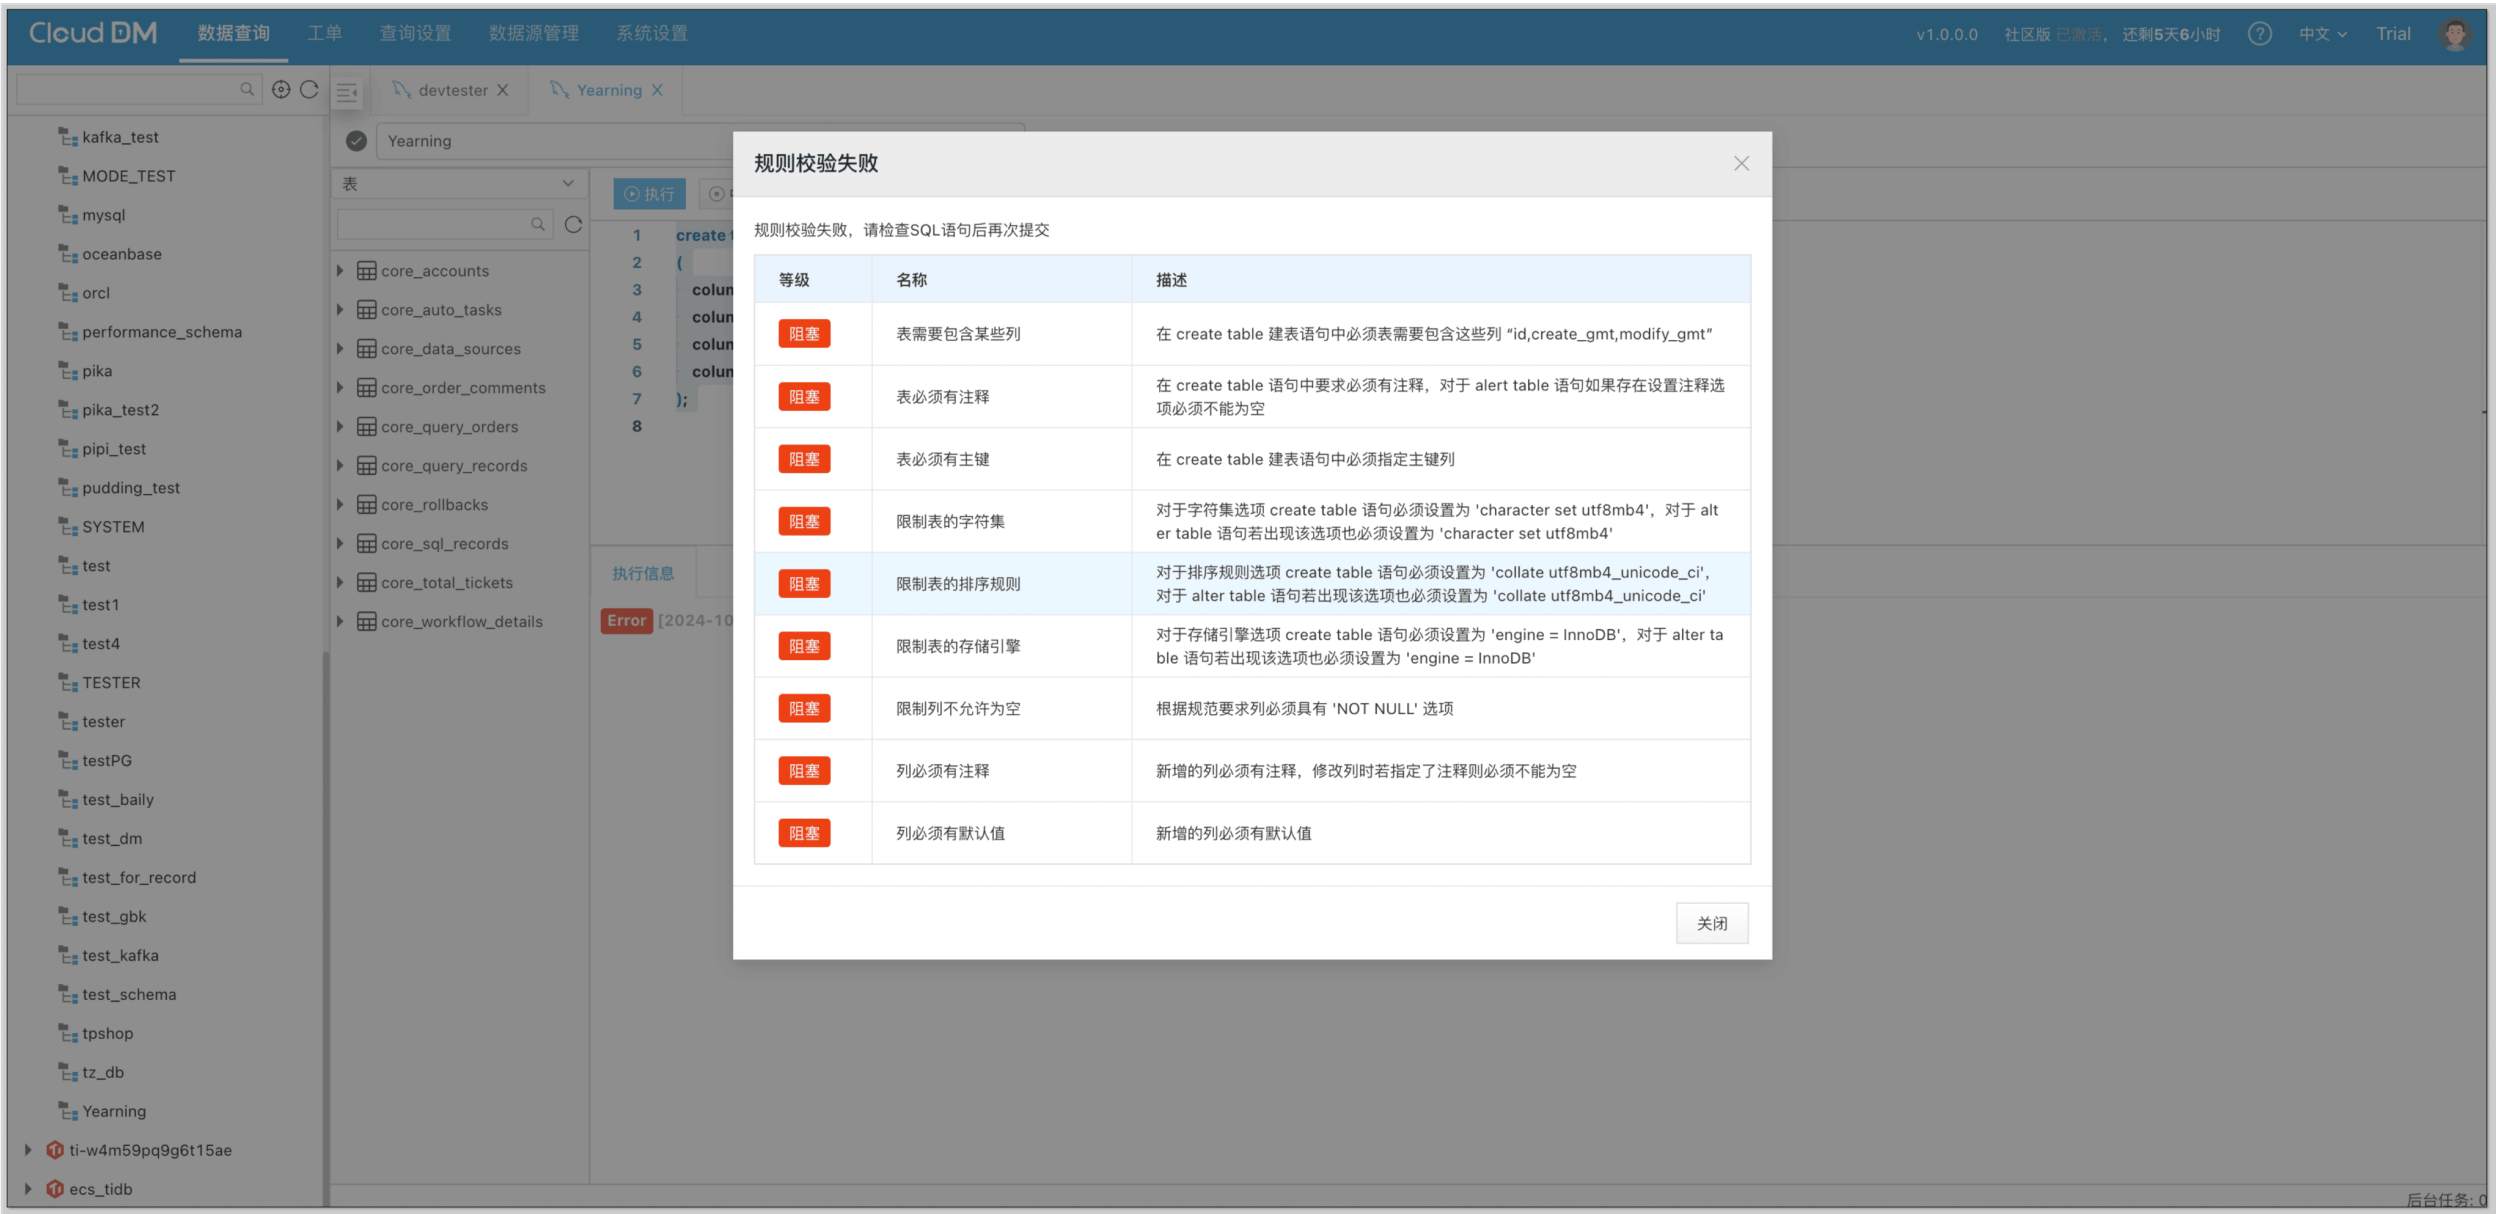
Task: Expand the core_auto_tasks table node
Action: pyautogui.click(x=340, y=310)
